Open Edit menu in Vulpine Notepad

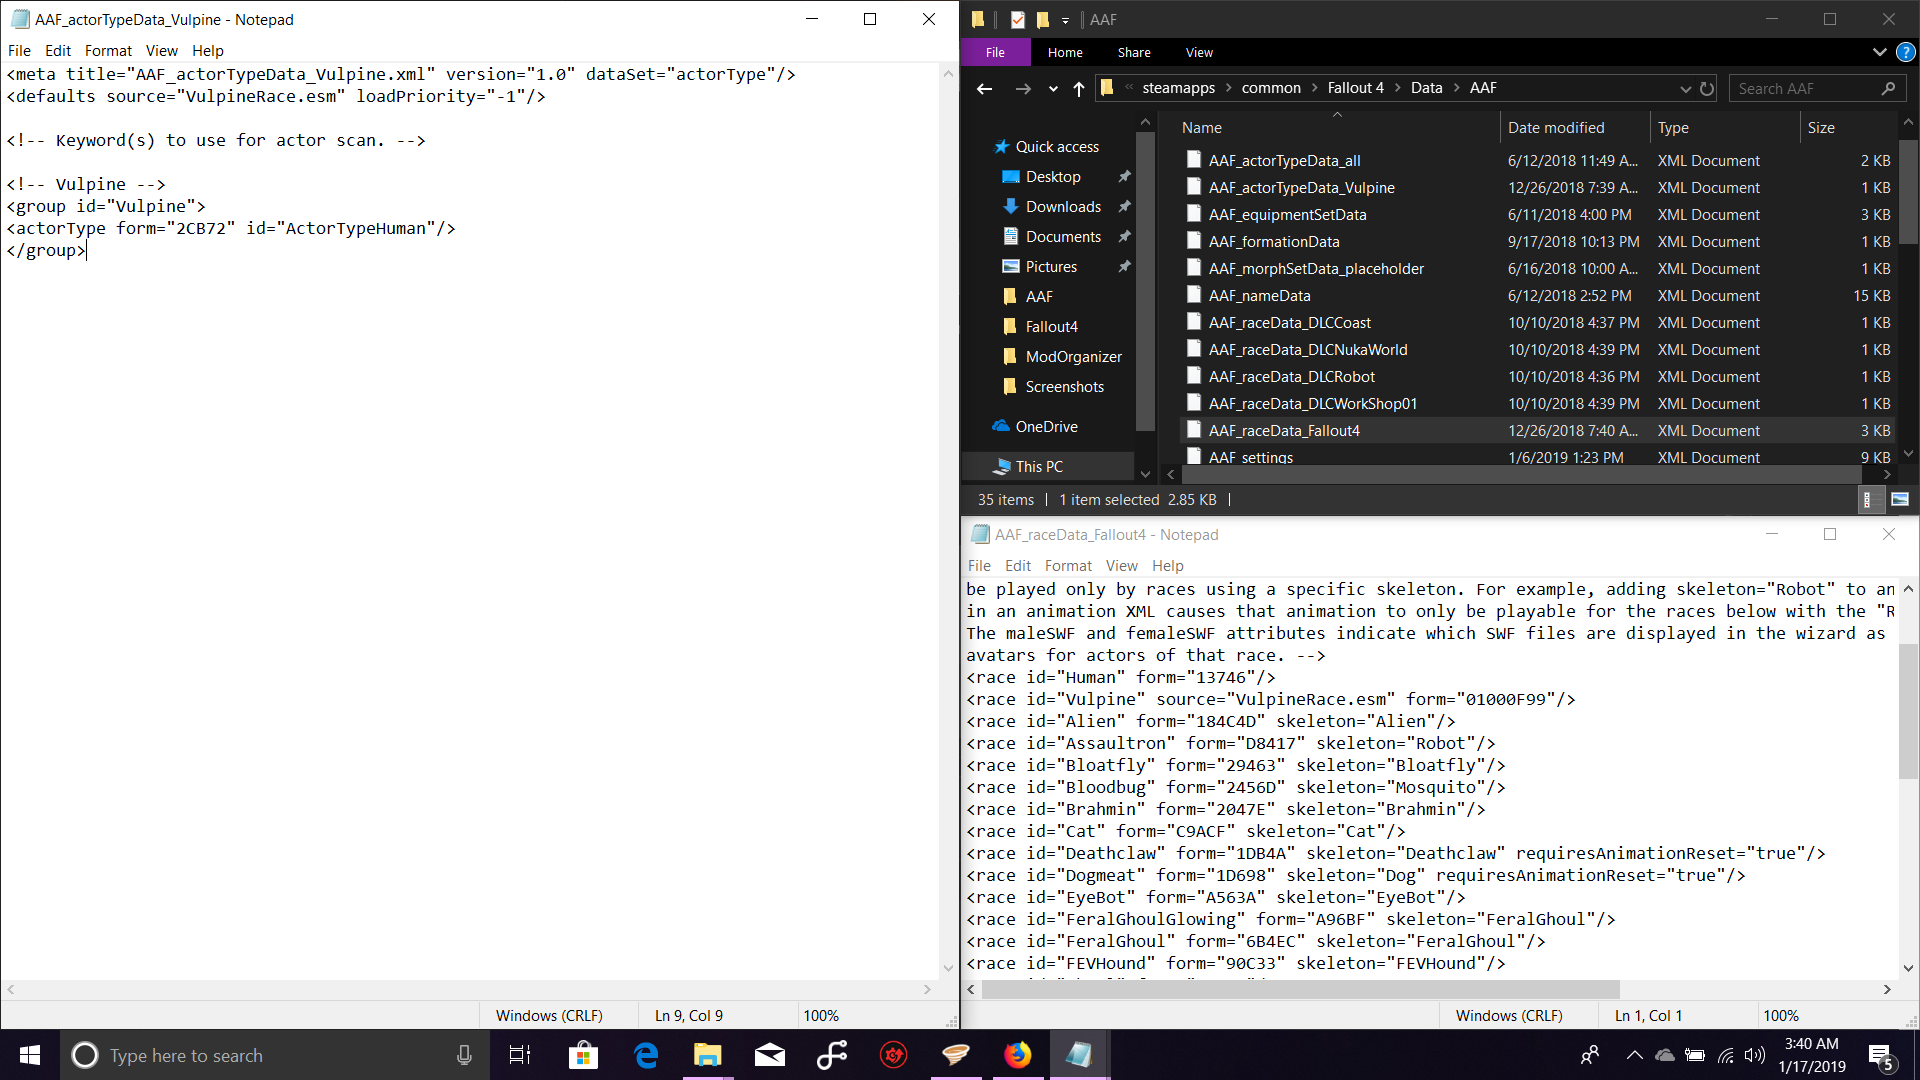coord(58,50)
